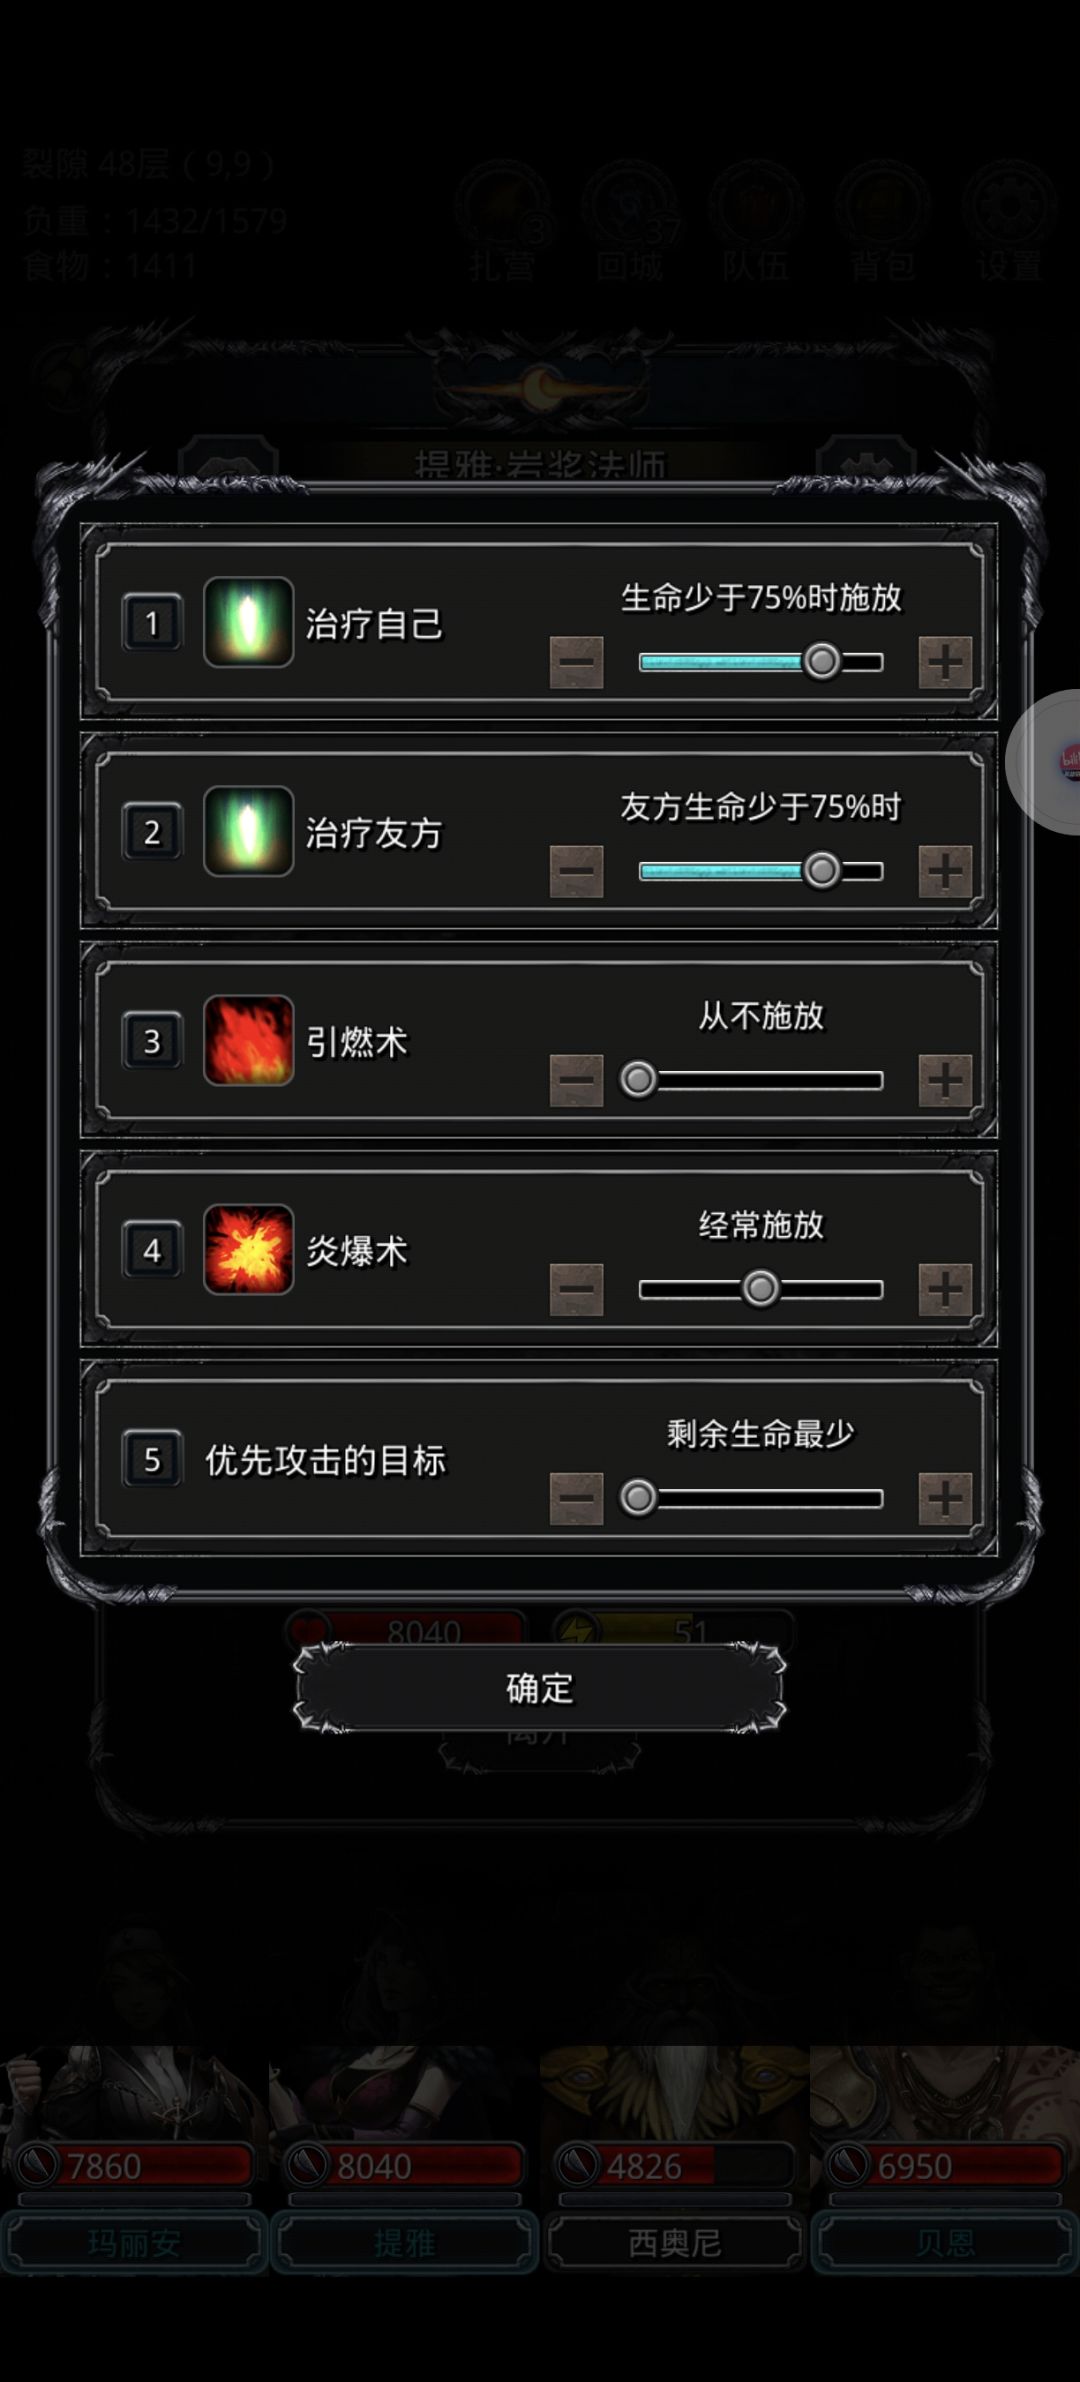Click the 炎爆术 frequency slider knob

coord(760,1288)
